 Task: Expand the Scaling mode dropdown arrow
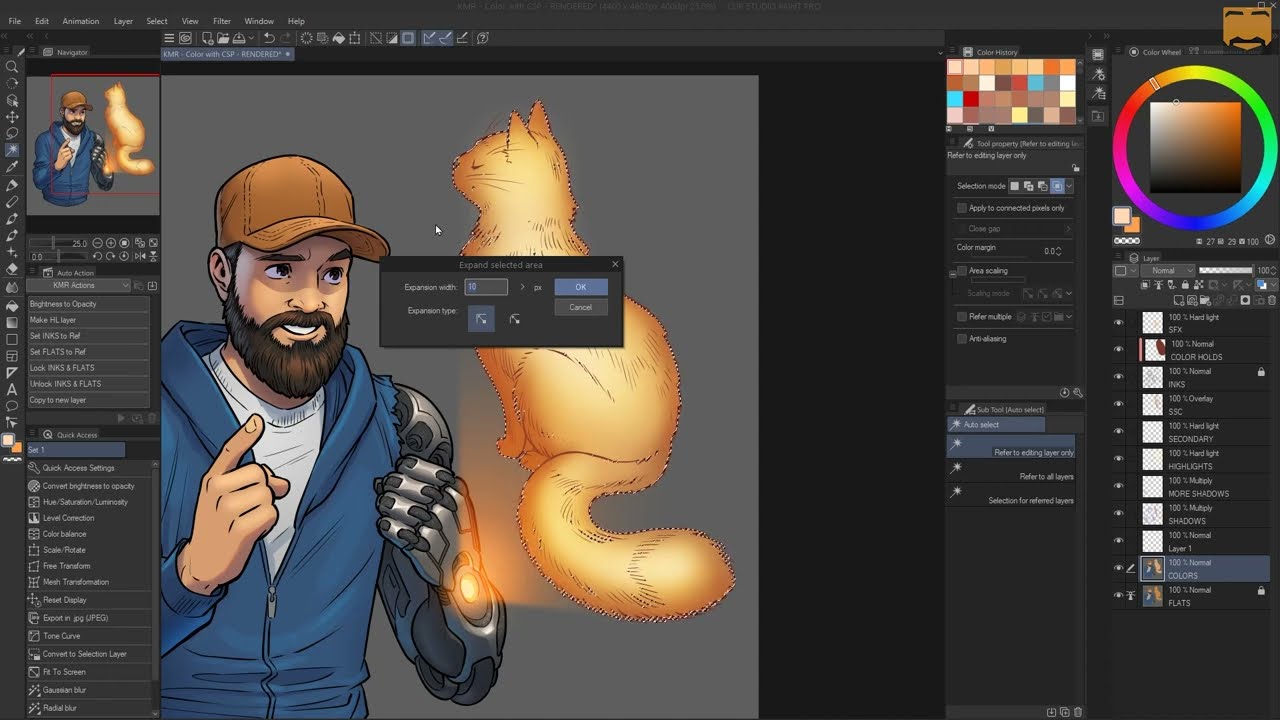(x=1069, y=294)
